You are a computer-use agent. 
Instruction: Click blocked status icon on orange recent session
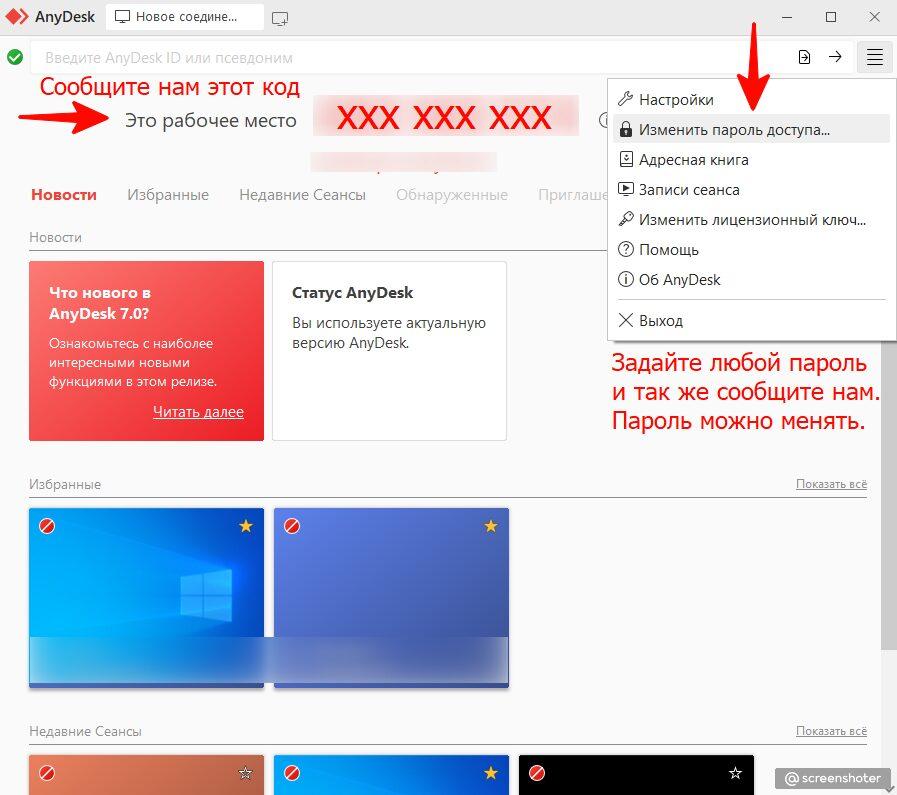[x=47, y=773]
